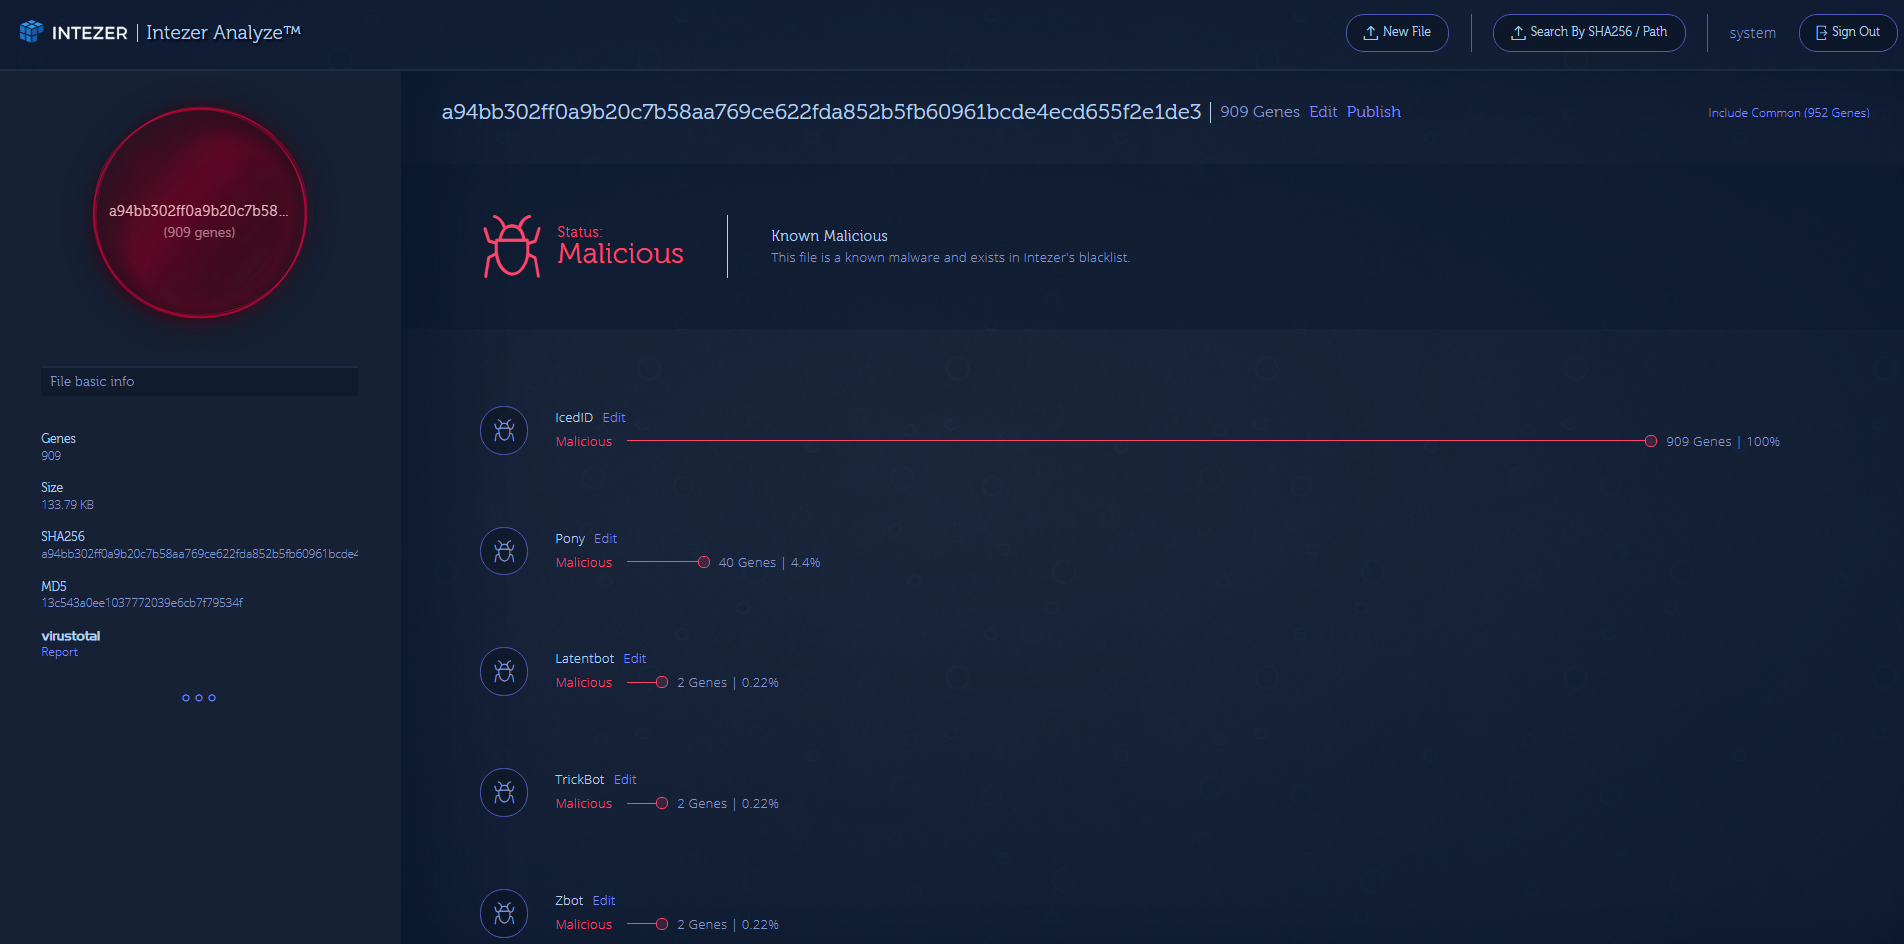Image resolution: width=1904 pixels, height=944 pixels.
Task: Click the IcedID 909 Genes bar endpoint
Action: click(1651, 441)
